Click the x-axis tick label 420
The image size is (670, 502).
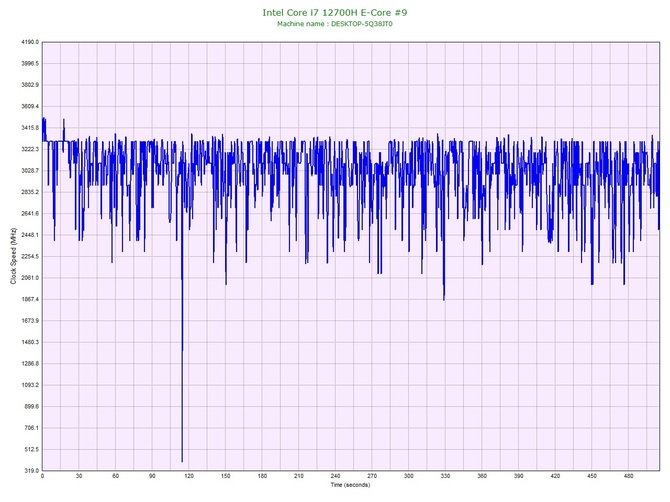(x=555, y=476)
